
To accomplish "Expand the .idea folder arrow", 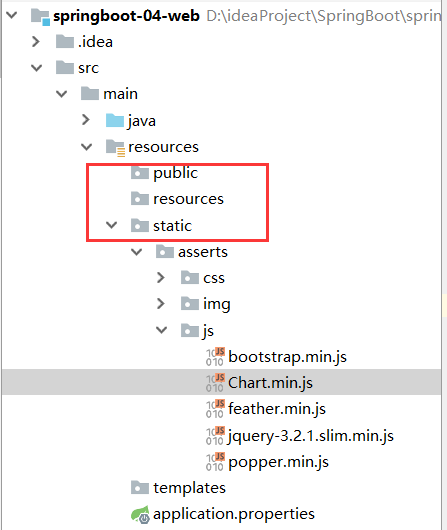I will [36, 42].
